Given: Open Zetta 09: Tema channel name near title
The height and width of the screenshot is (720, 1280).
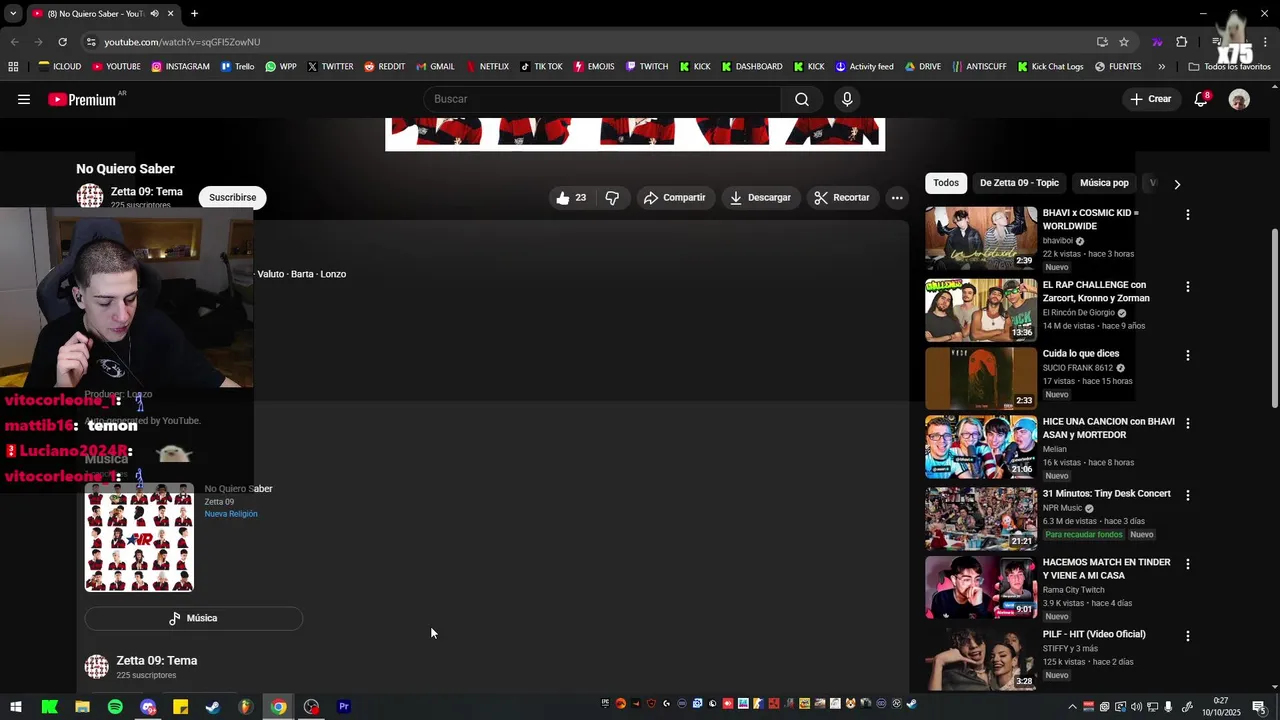Looking at the screenshot, I should (x=147, y=192).
